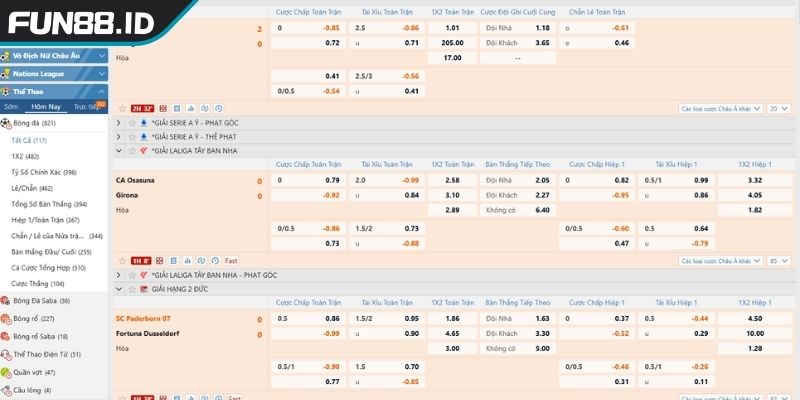Collapse the Giải Laliga Tây Ban Nha league
This screenshot has width=800, height=400.
coord(119,150)
